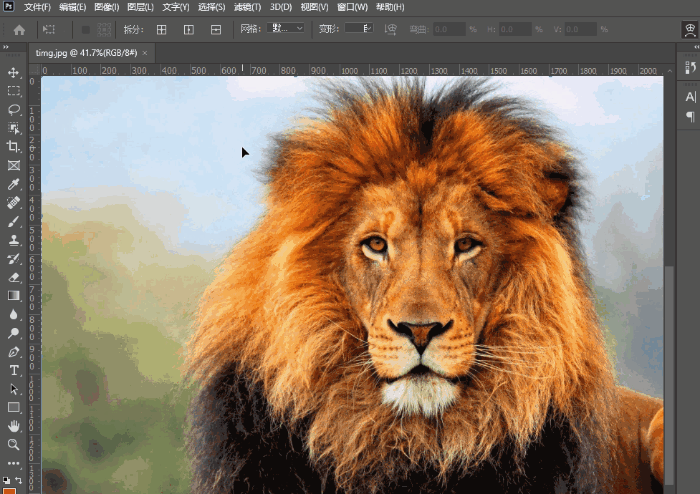Choose the Horizontal Type tool
The image size is (700, 494).
coord(14,370)
